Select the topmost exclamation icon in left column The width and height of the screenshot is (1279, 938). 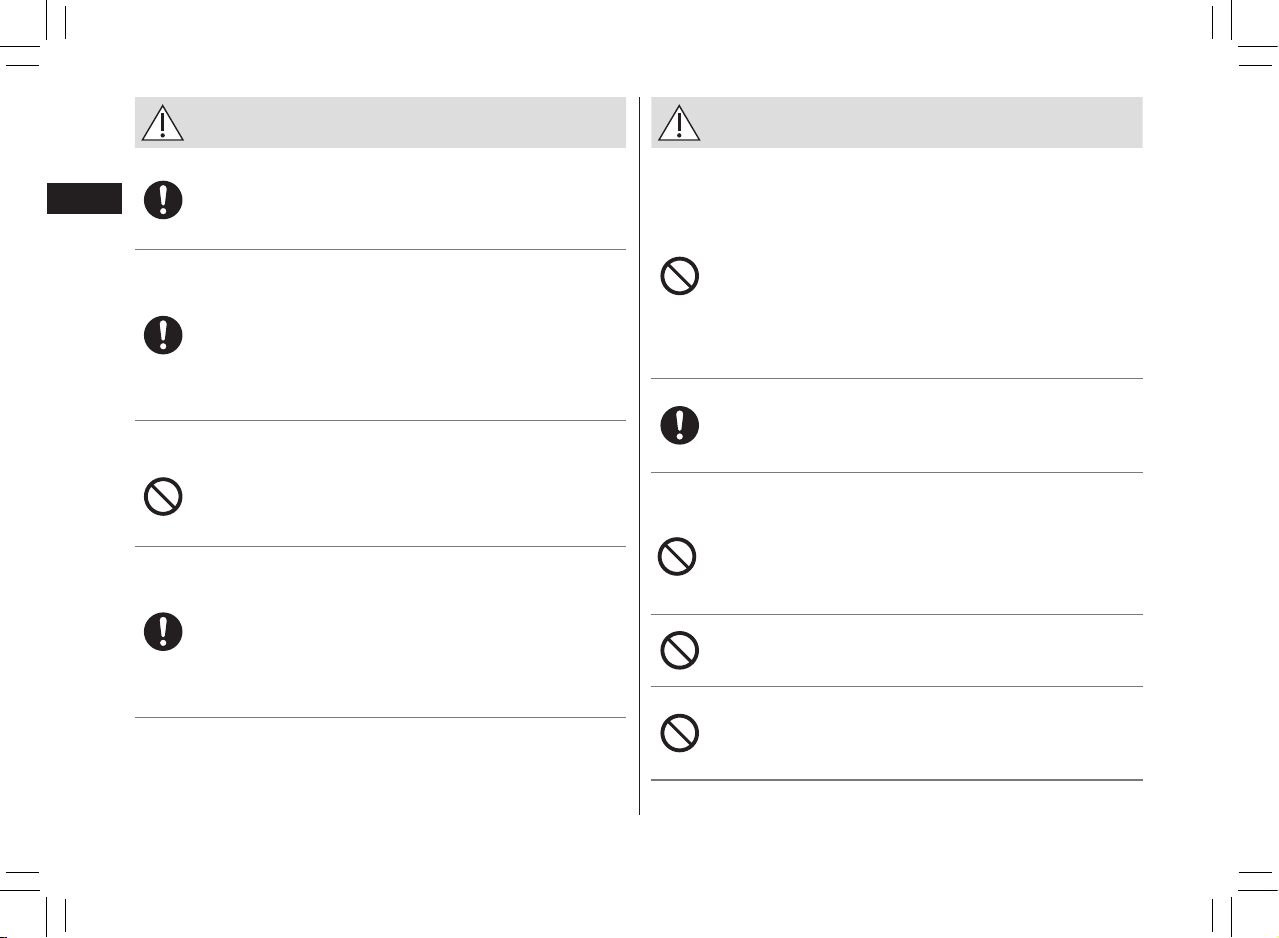[x=163, y=200]
